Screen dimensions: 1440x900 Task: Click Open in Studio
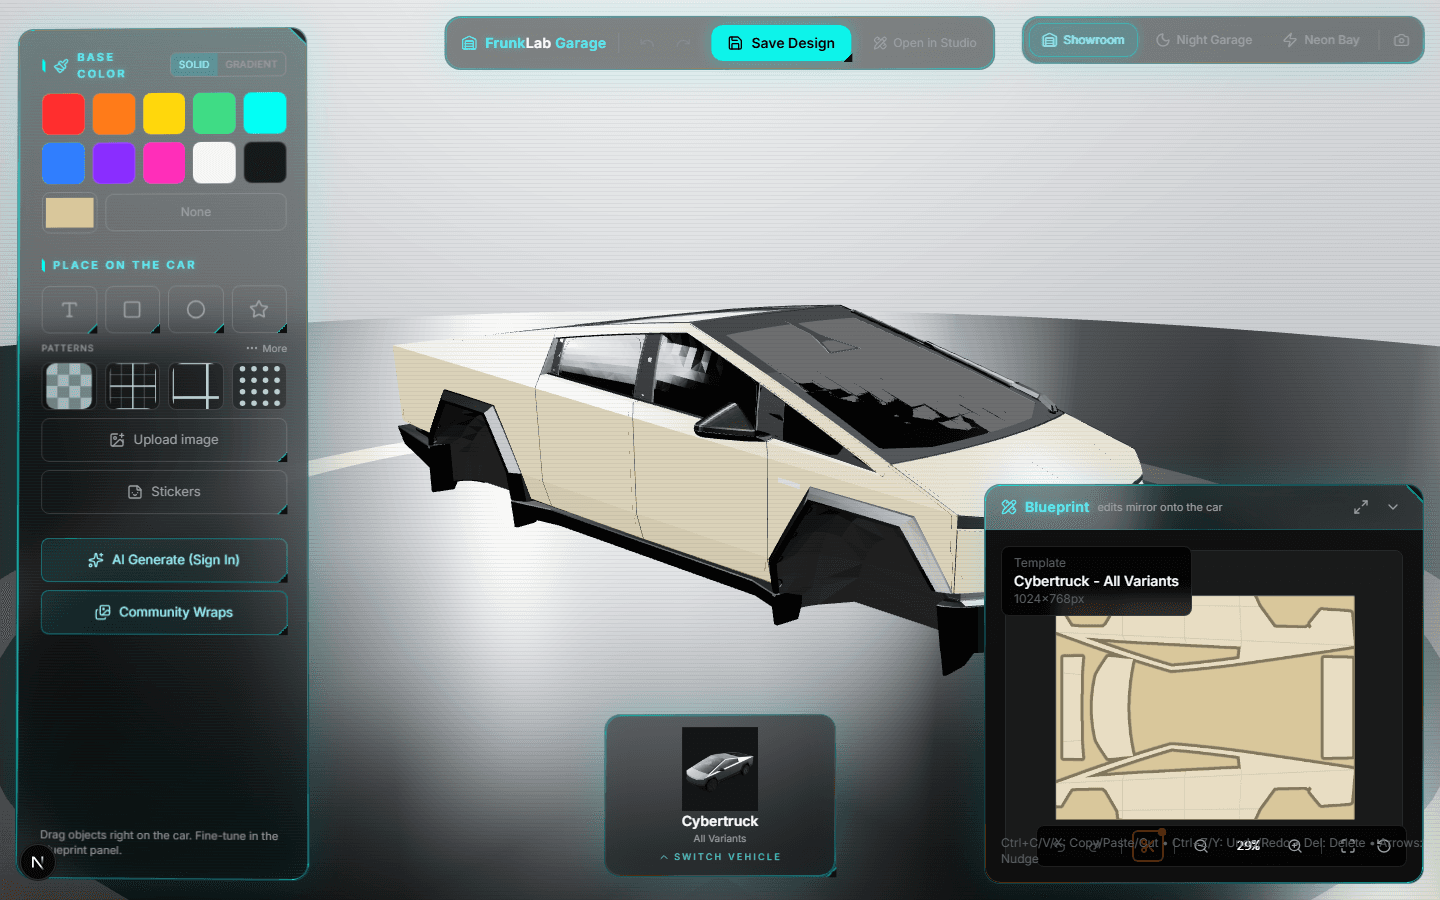(925, 43)
